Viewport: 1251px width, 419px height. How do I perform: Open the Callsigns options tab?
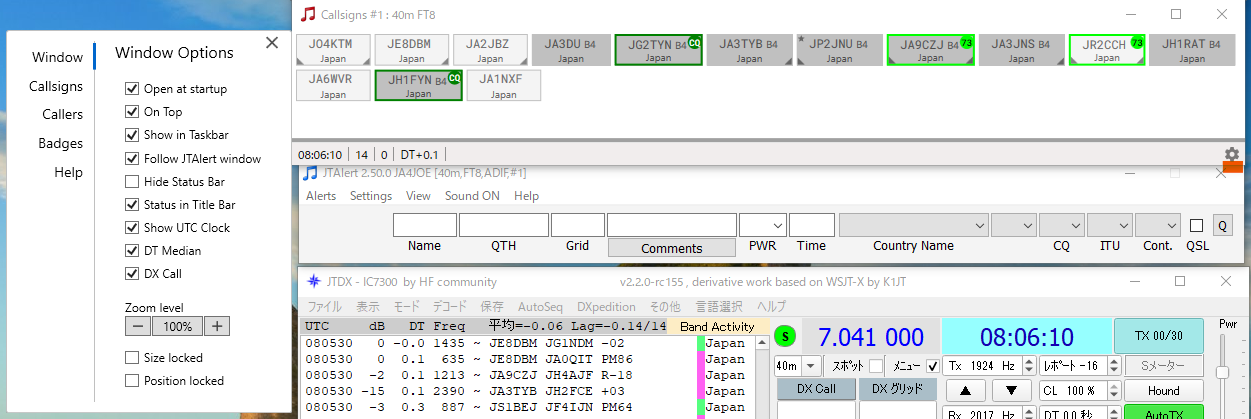pos(56,86)
